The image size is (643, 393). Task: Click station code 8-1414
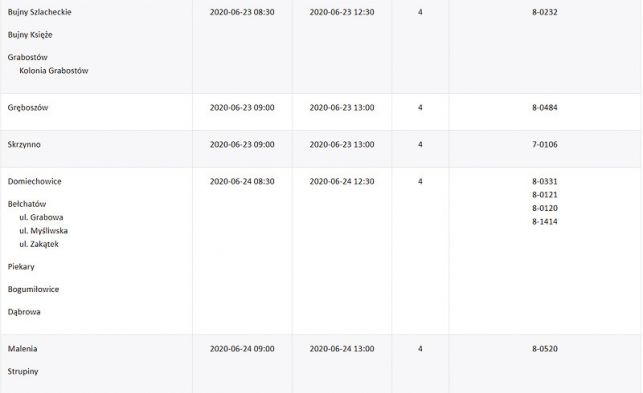545,222
